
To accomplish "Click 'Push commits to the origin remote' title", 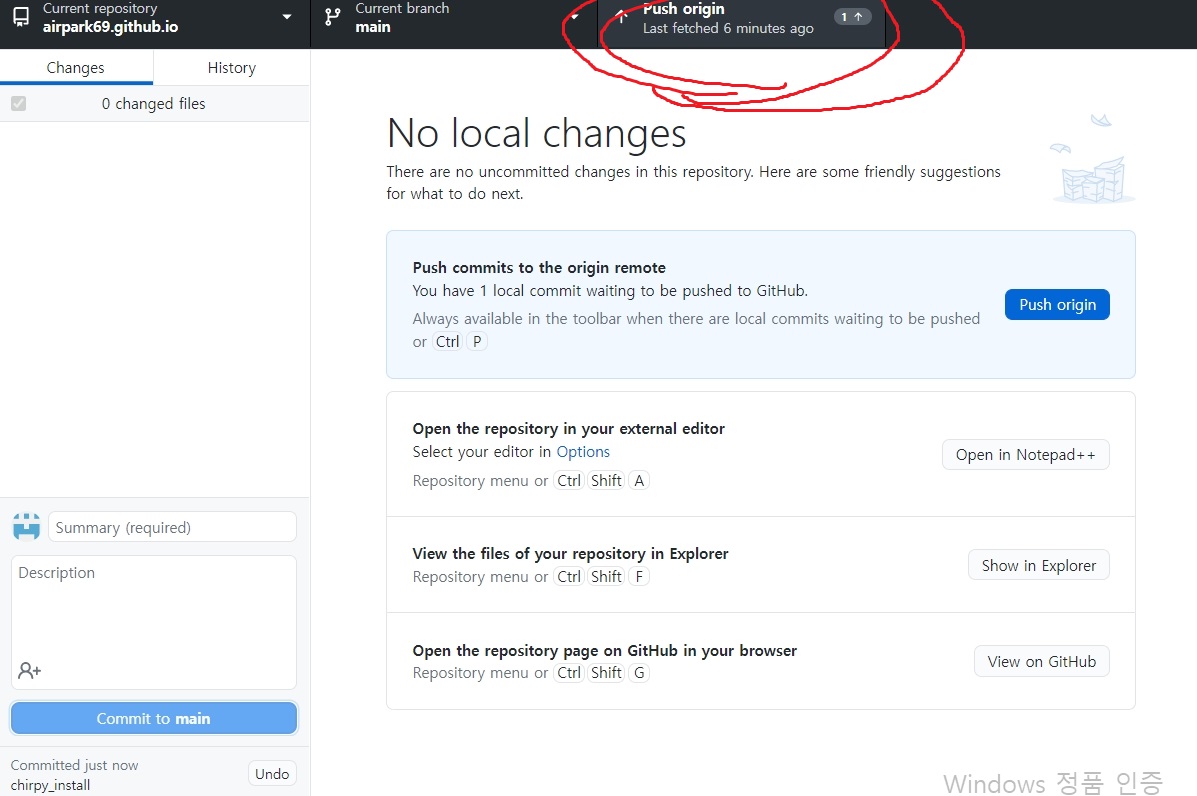I will [x=539, y=268].
